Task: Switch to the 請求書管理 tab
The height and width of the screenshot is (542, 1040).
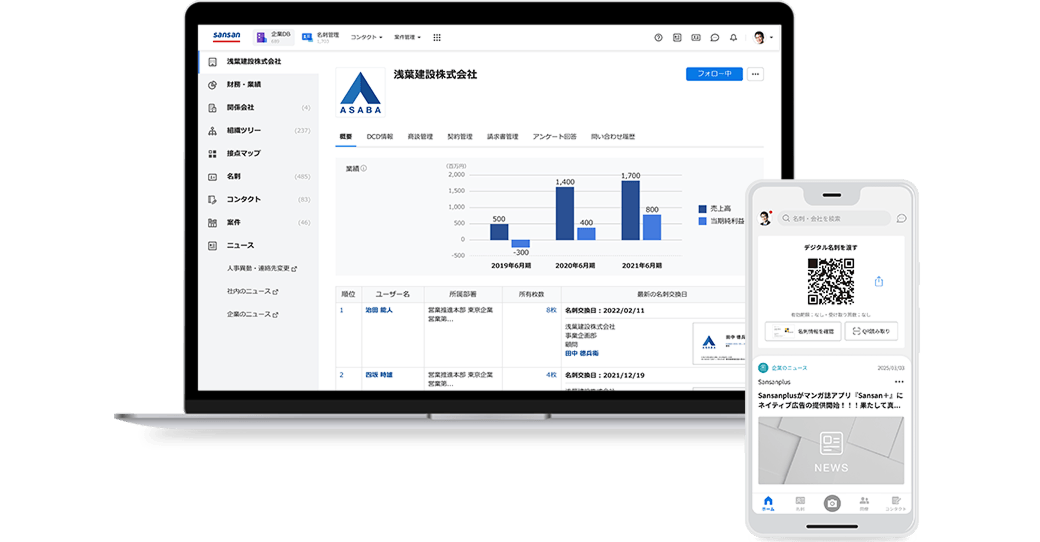Action: (x=502, y=137)
